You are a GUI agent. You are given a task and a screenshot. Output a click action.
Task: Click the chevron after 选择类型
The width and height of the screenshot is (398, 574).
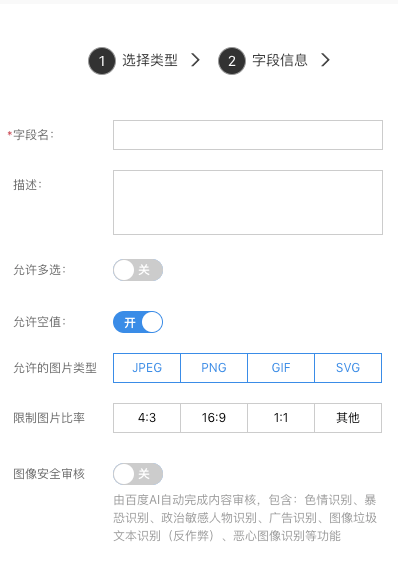point(196,60)
